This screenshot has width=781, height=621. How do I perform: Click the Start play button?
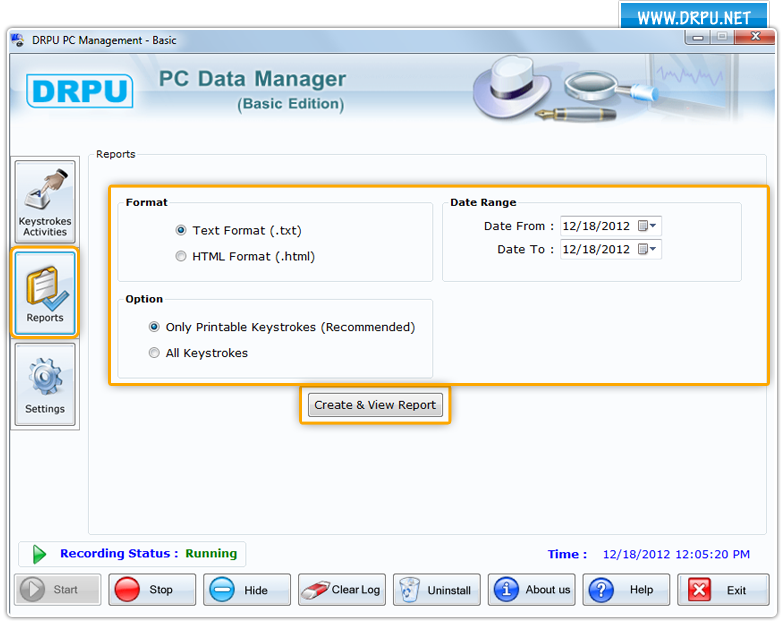point(57,590)
